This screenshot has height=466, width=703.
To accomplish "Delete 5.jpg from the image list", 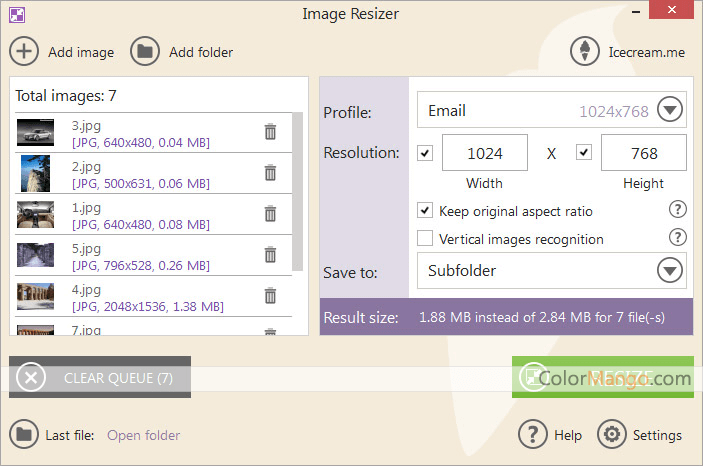I will [x=270, y=255].
